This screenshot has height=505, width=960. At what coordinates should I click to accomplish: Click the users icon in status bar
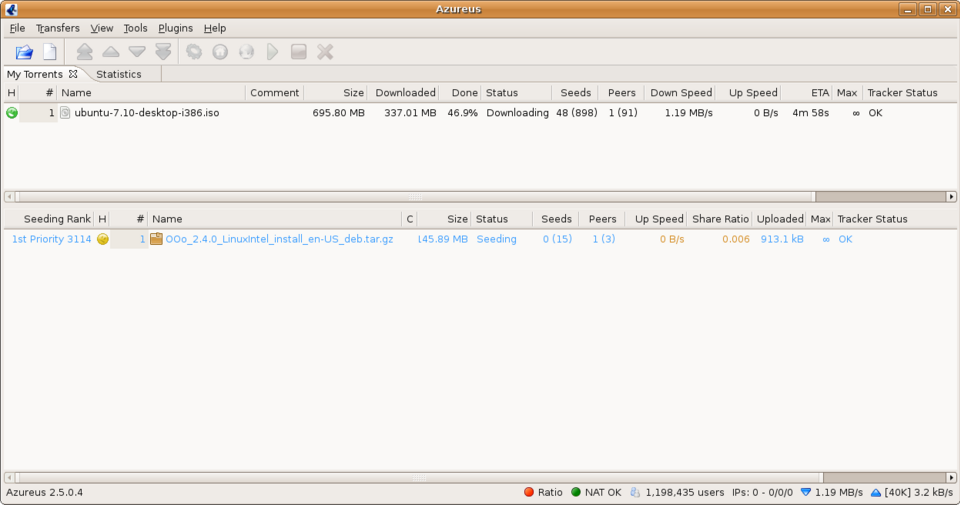click(x=636, y=492)
